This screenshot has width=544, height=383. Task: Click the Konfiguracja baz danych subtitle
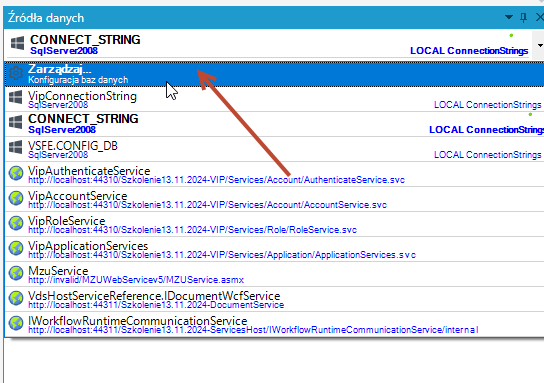click(78, 80)
